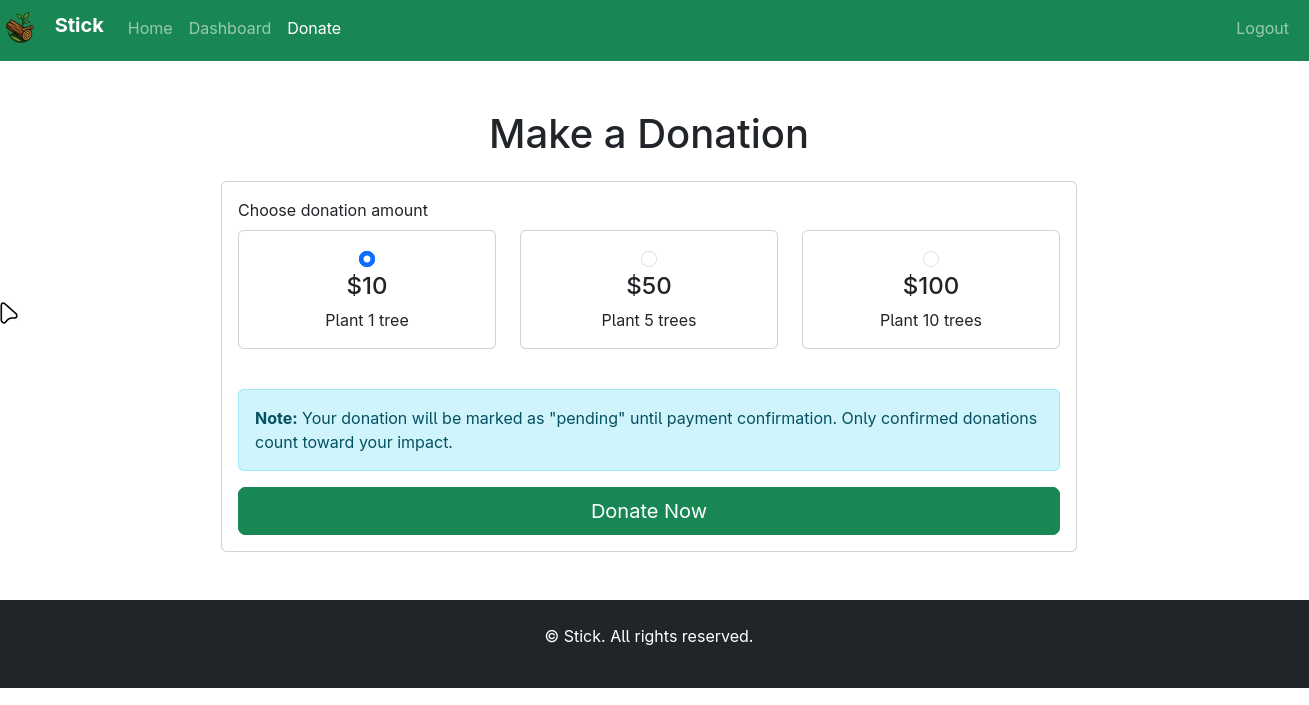Click the Stick log logo icon
This screenshot has width=1309, height=705.
point(20,28)
